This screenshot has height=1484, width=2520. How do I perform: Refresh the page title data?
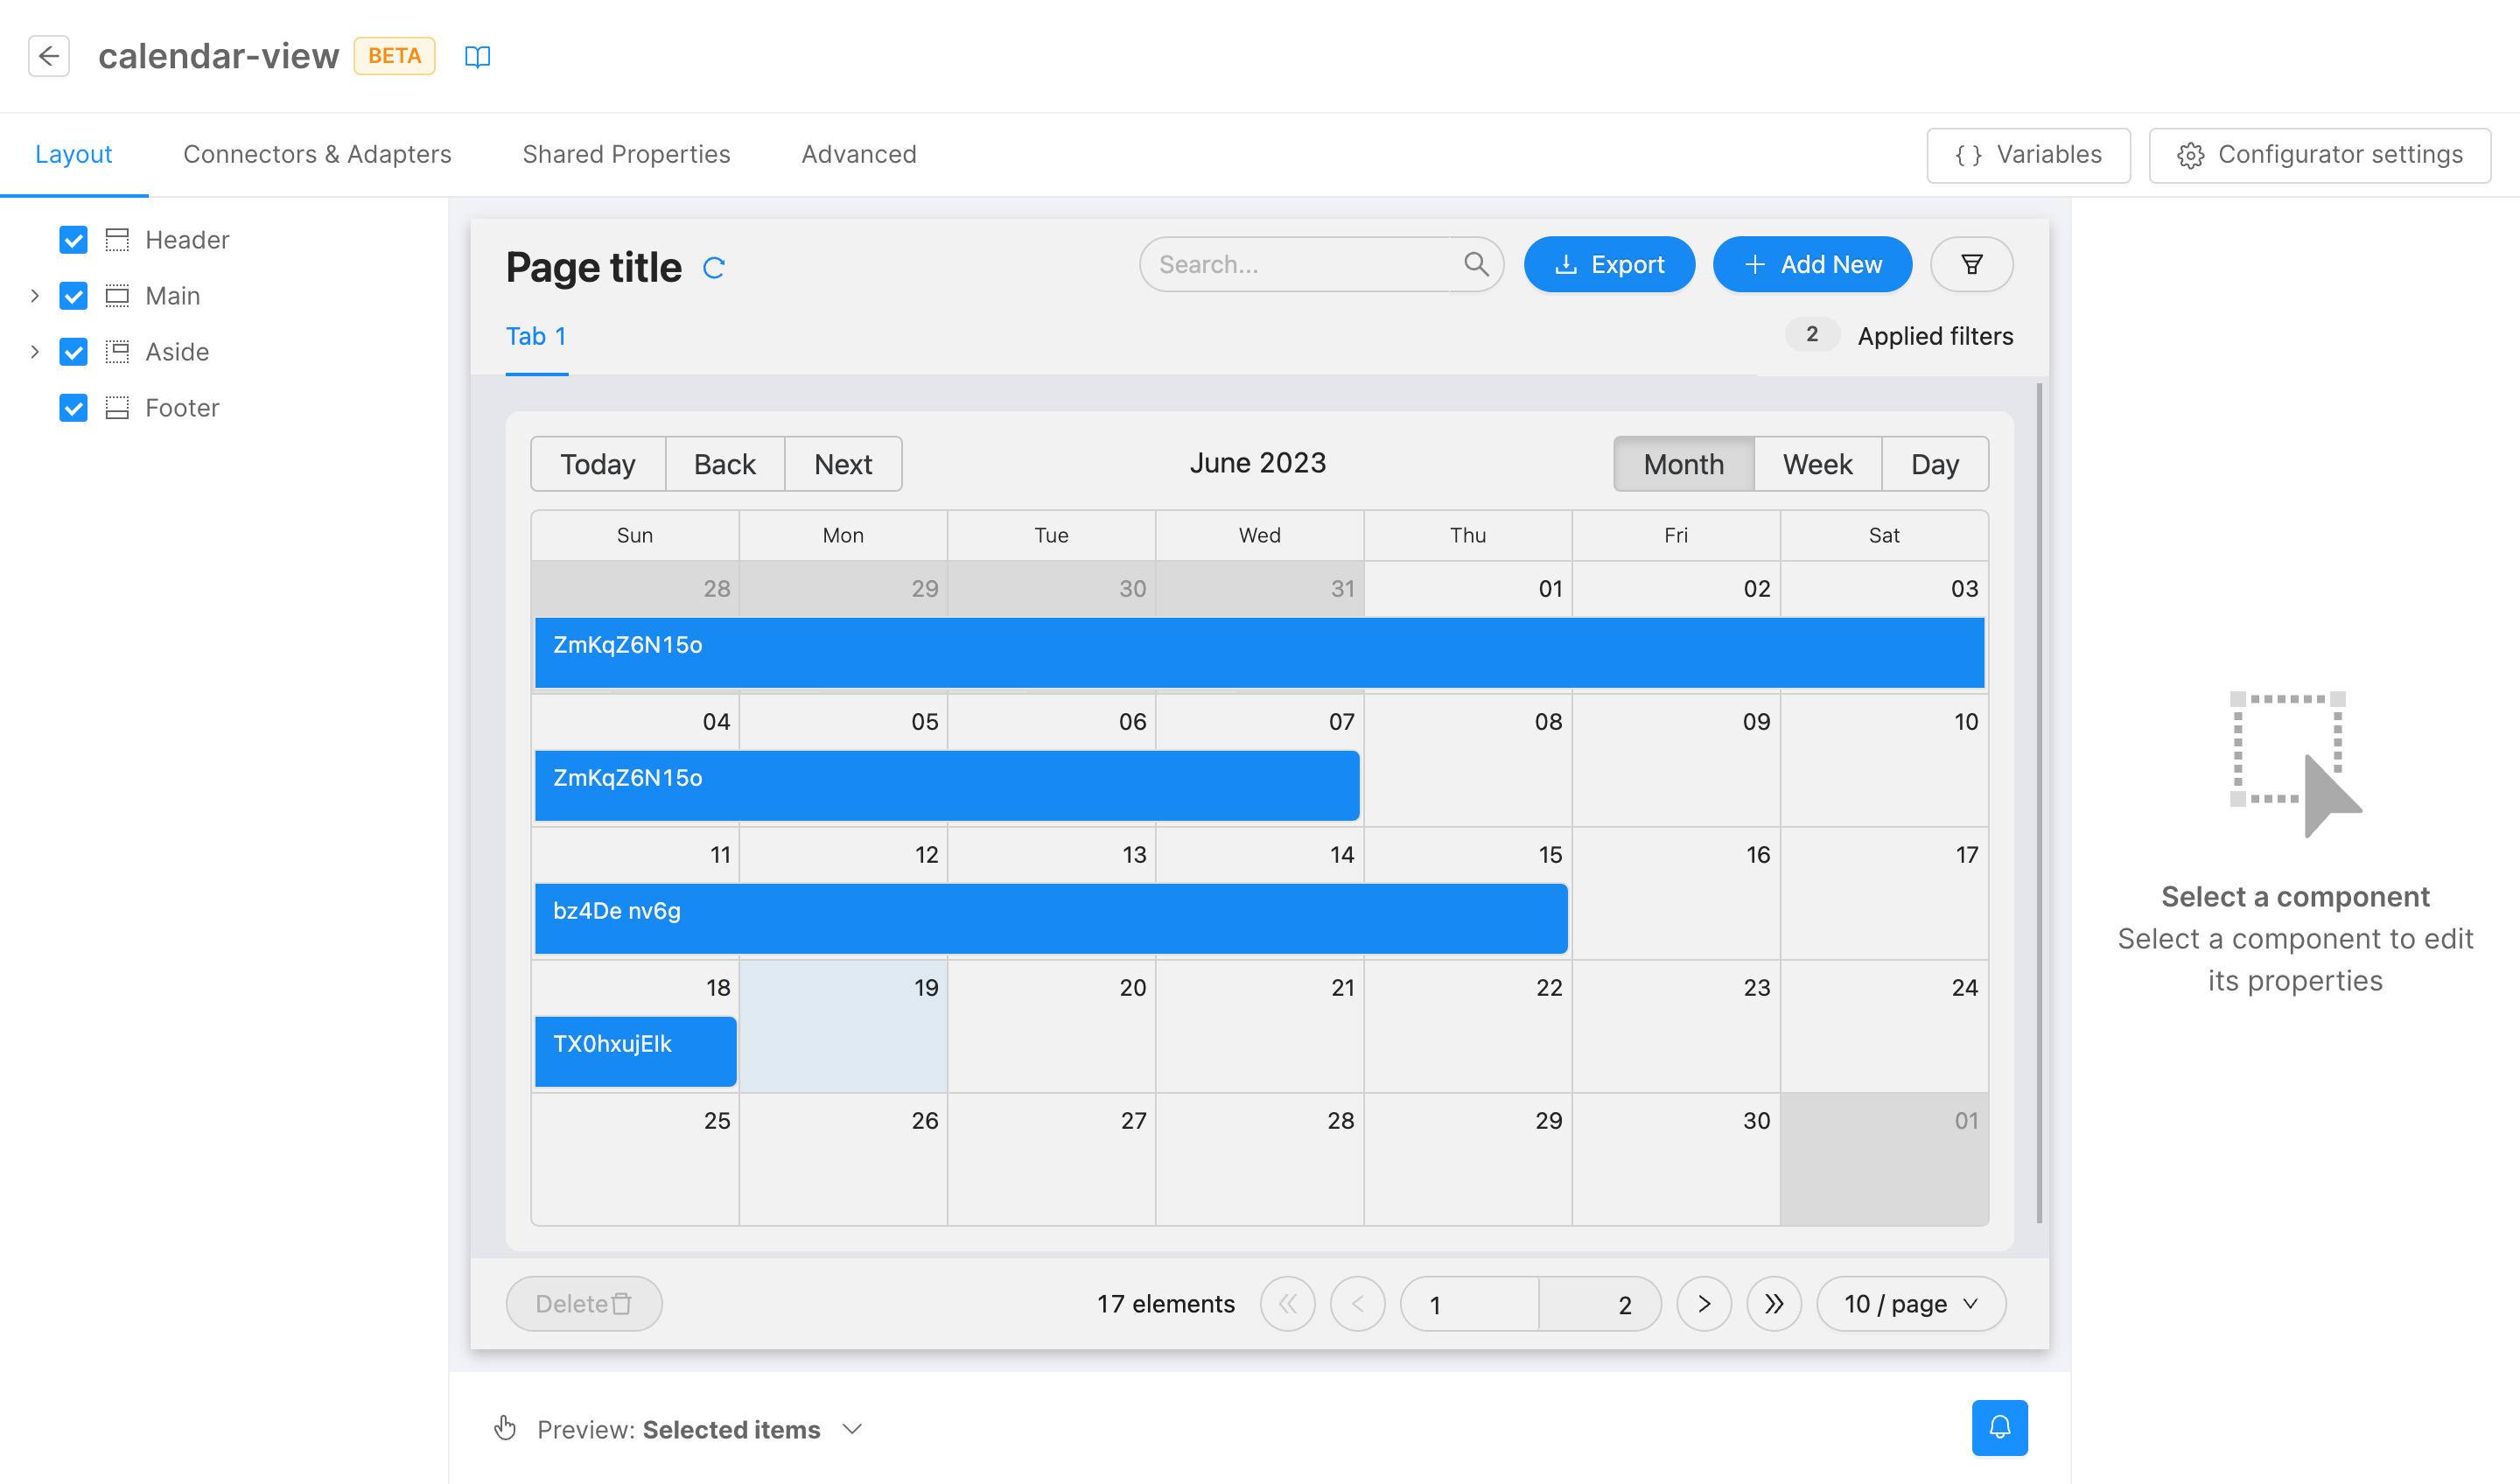point(714,268)
